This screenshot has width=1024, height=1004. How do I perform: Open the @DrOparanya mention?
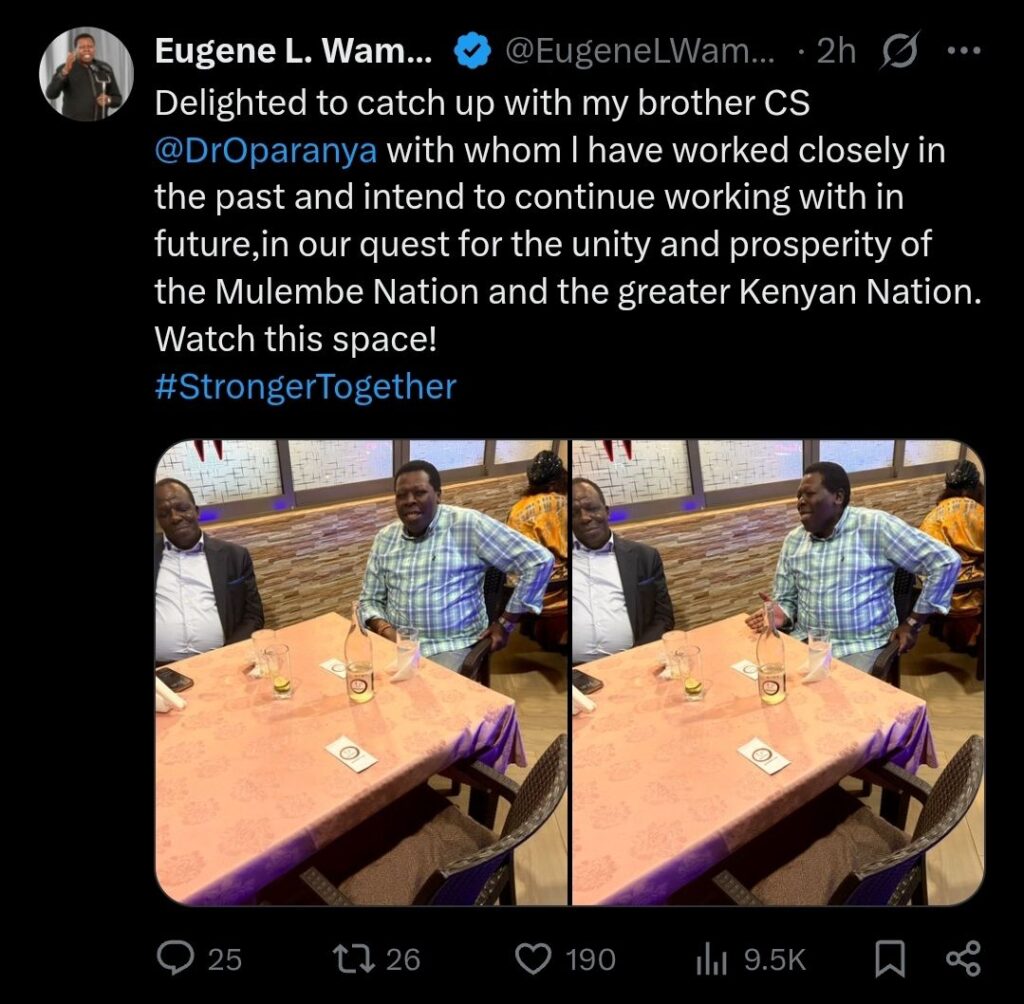pyautogui.click(x=266, y=150)
